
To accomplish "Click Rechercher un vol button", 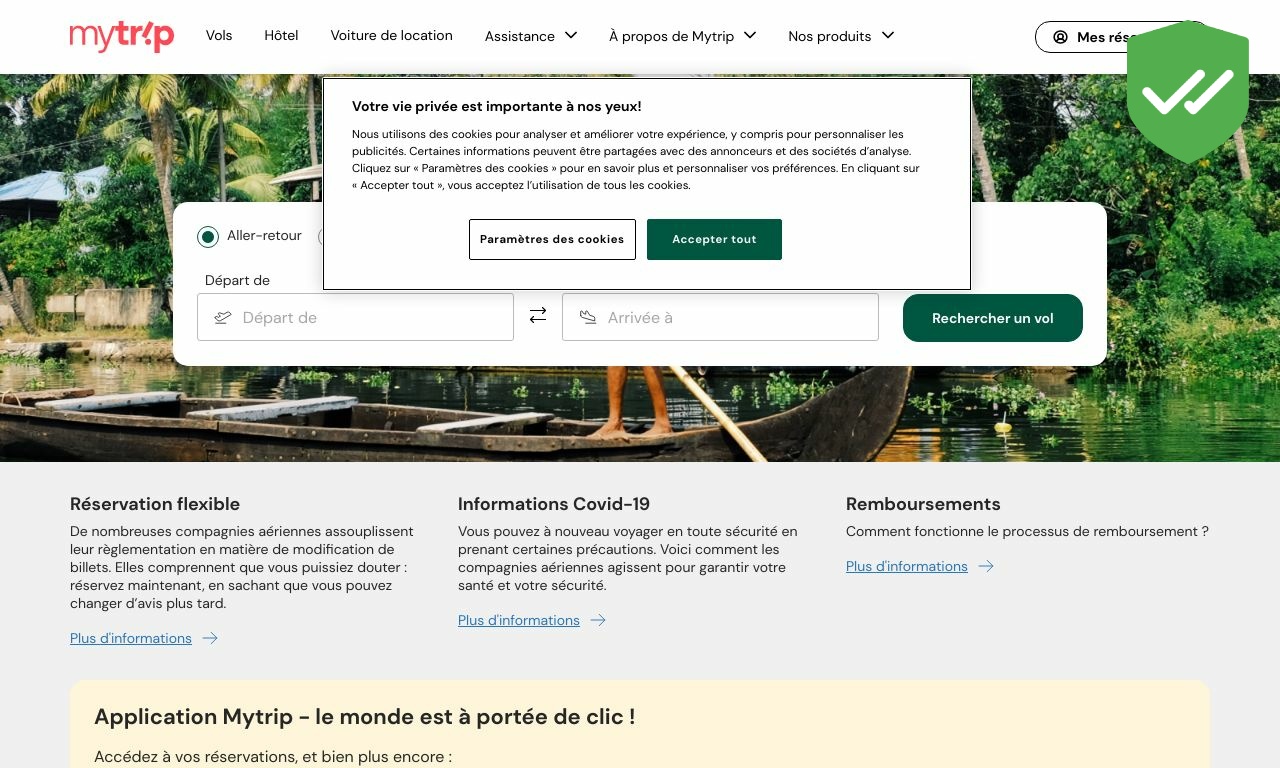I will (993, 318).
